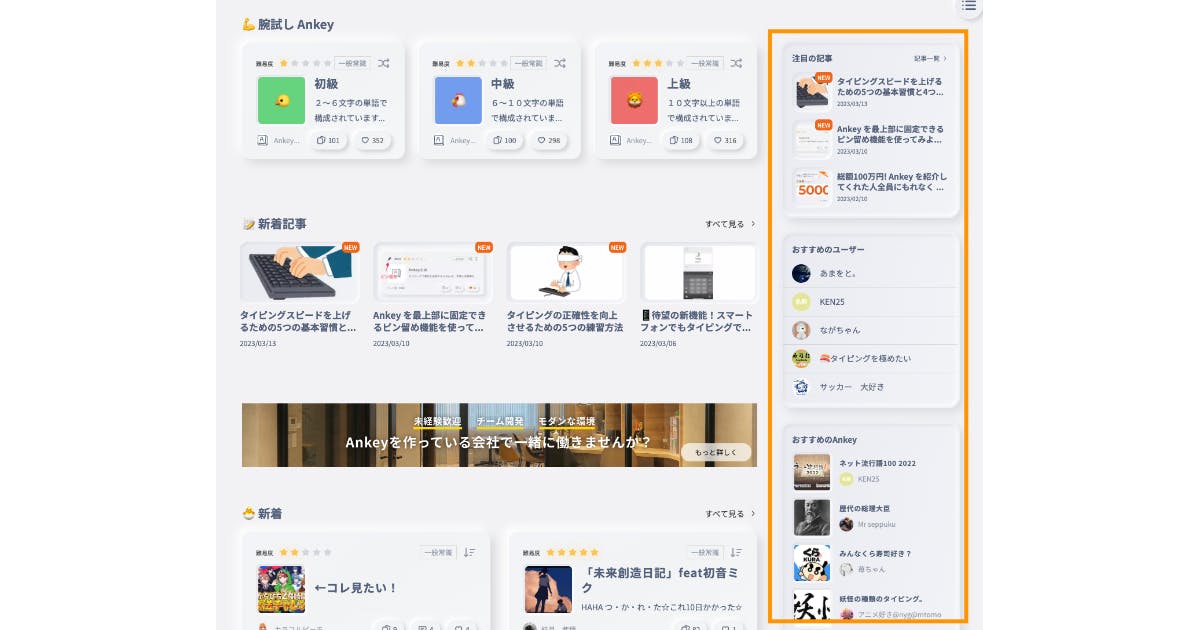Click the shuffle icon on the 上級 card
Screen dimensions: 1200x630
click(x=736, y=63)
